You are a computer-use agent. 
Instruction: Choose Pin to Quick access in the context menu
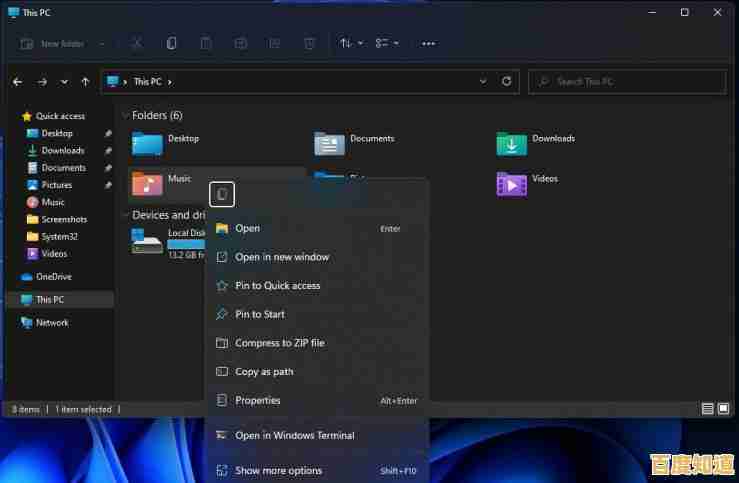(277, 286)
